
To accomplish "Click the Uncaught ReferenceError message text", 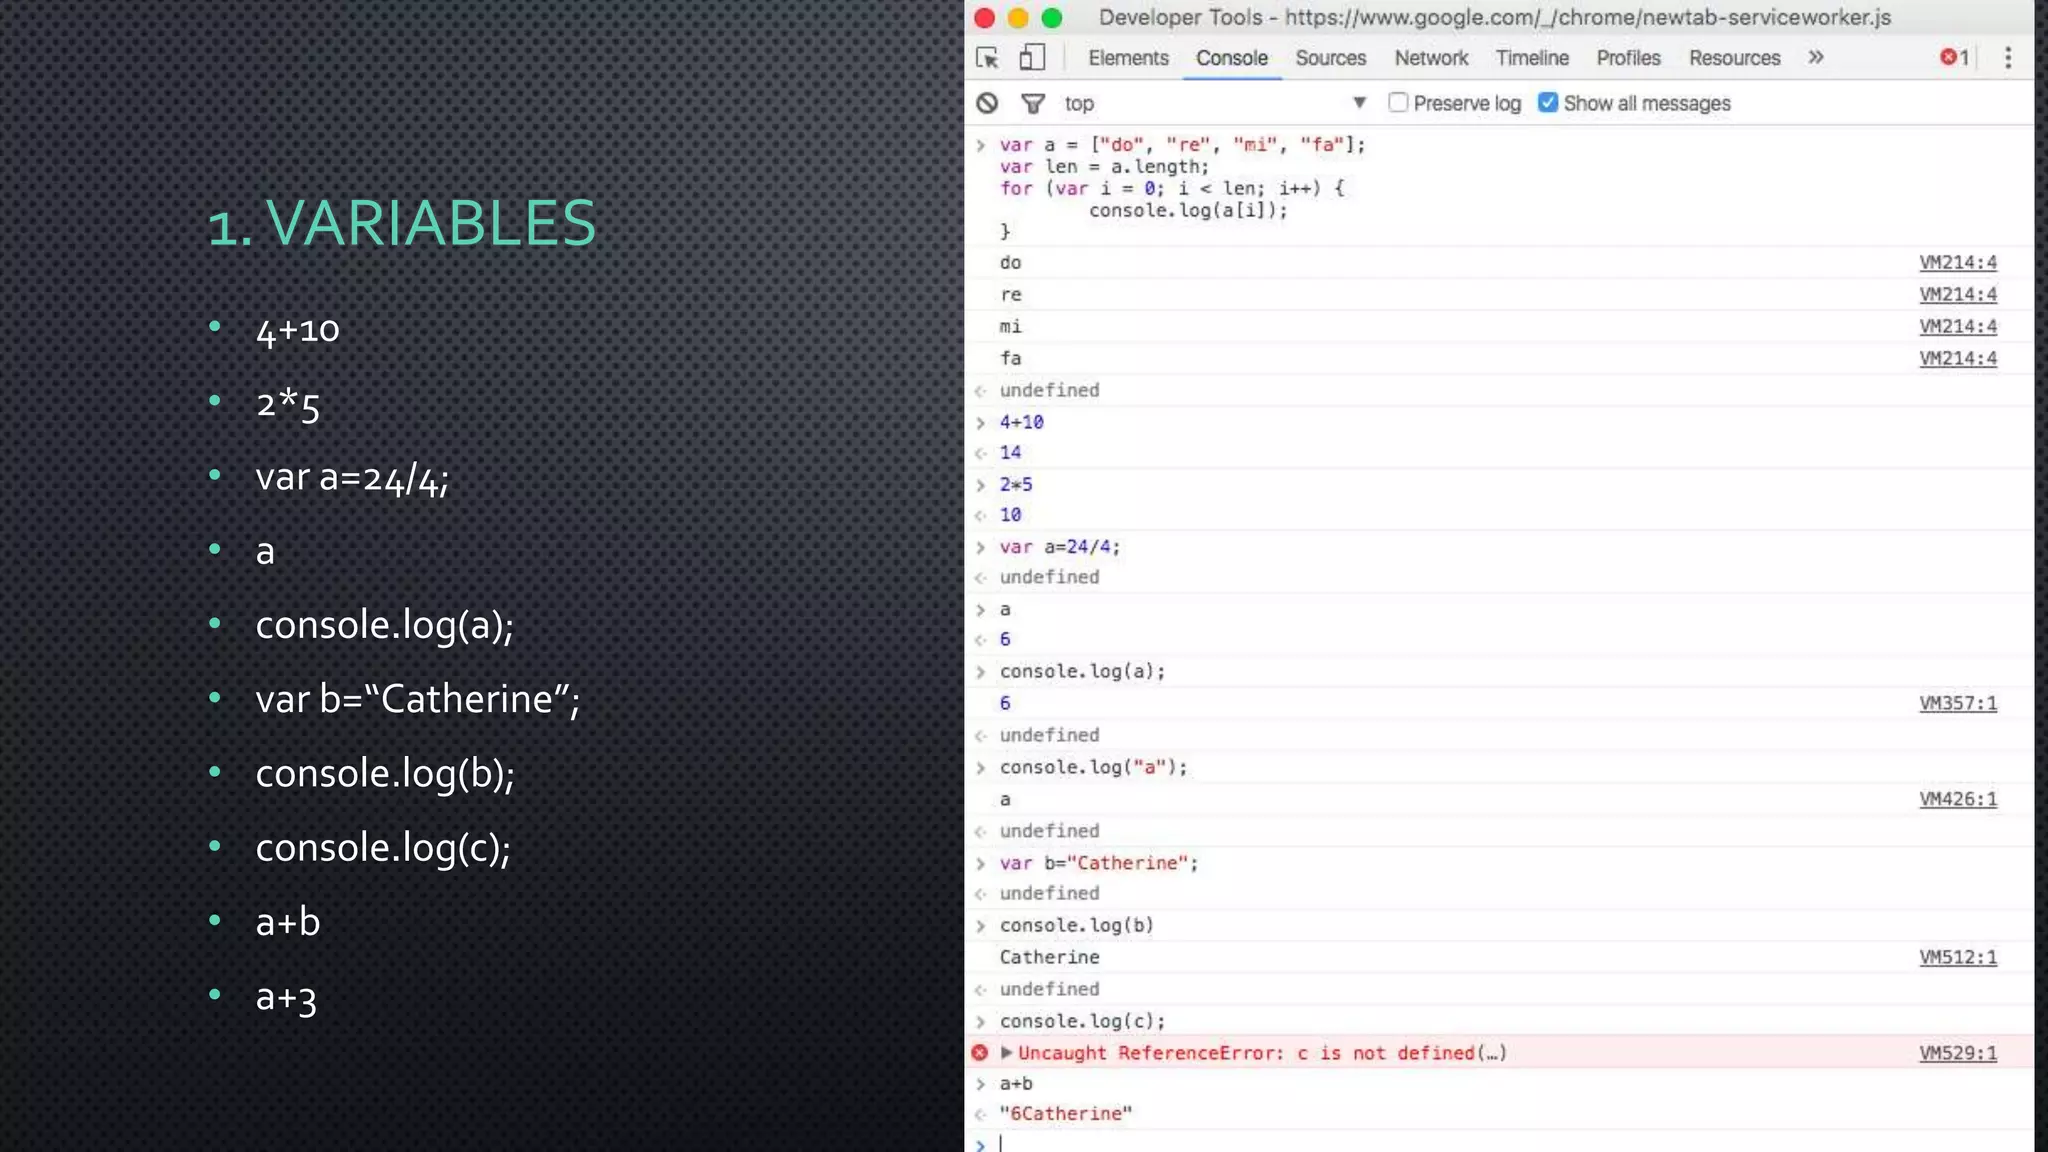I will [x=1262, y=1053].
